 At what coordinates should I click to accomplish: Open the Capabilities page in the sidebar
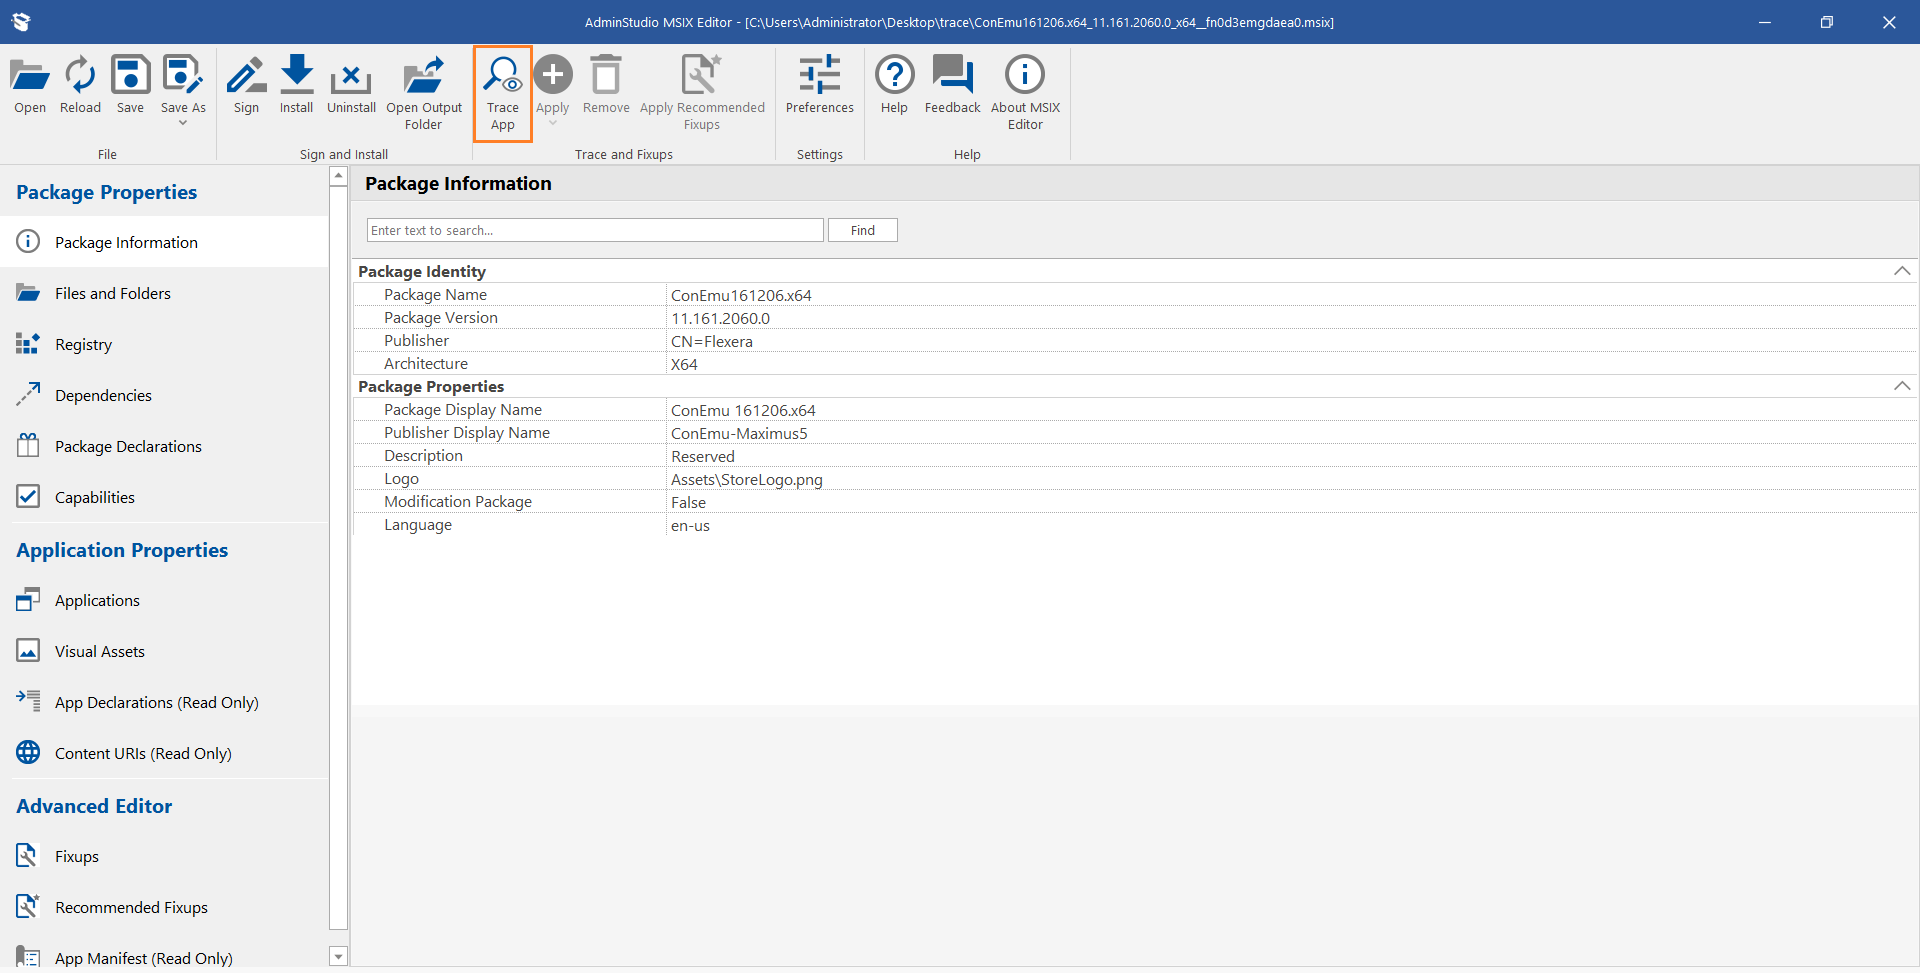click(95, 497)
